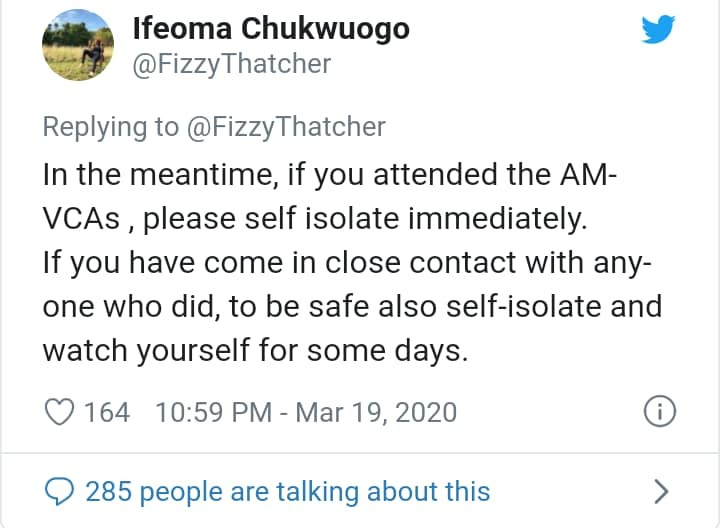Open the tweet info icon
The width and height of the screenshot is (720, 528).
(x=660, y=411)
